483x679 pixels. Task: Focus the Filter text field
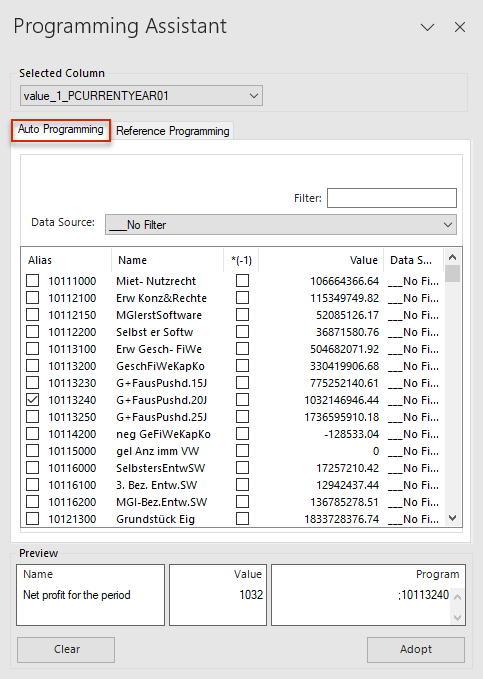(392, 198)
